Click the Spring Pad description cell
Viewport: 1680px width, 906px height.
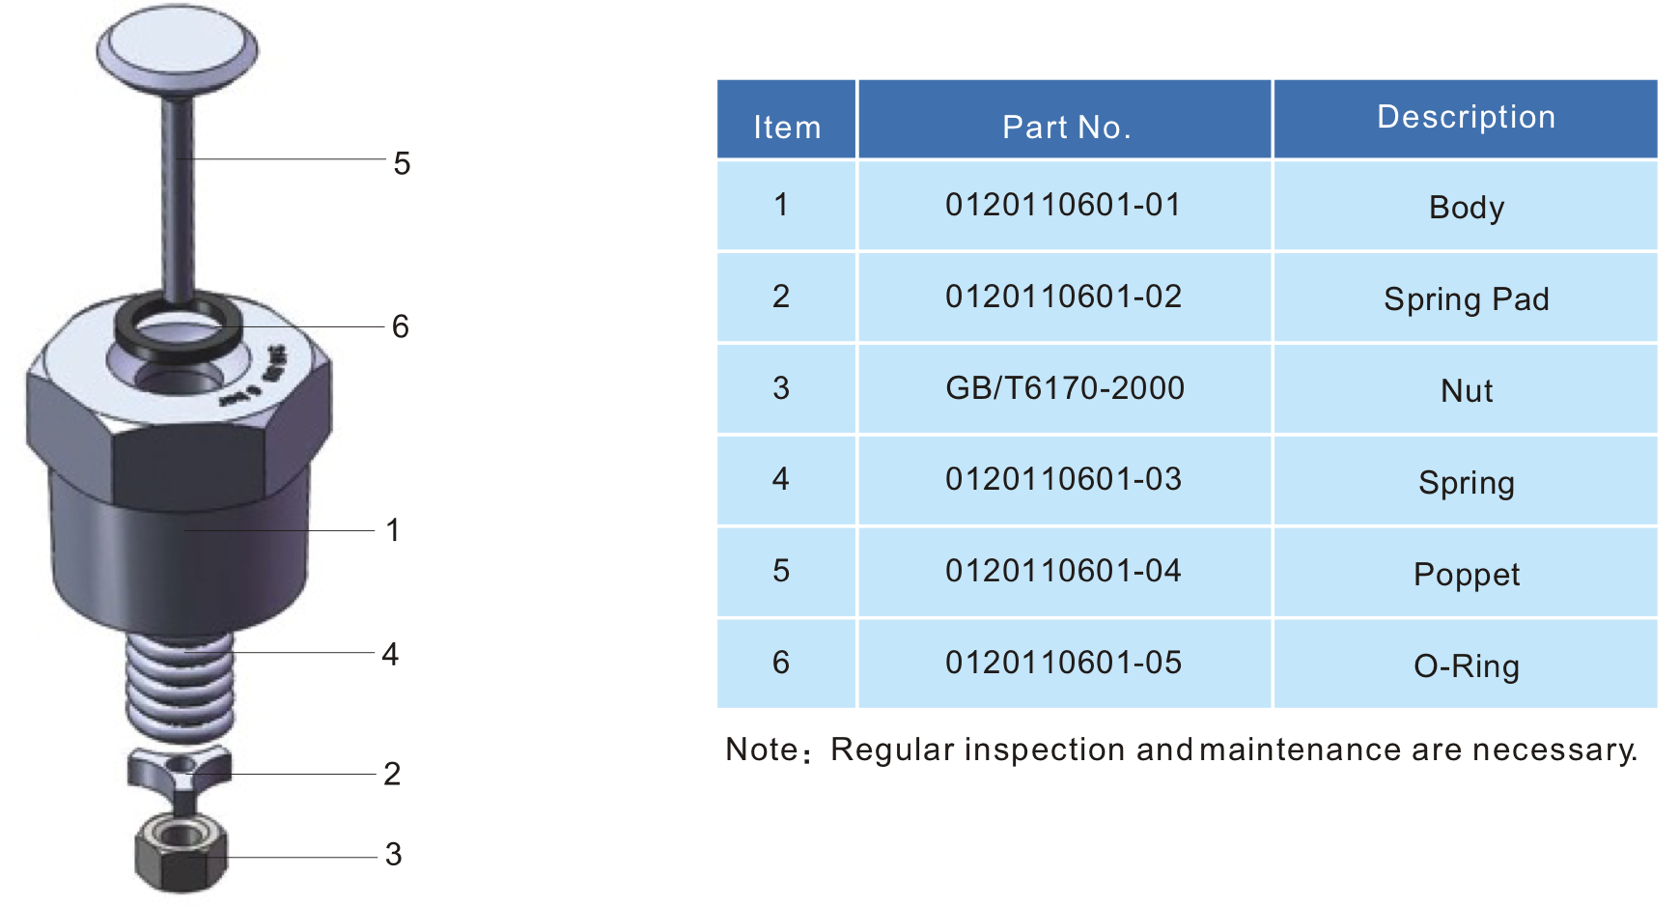coord(1466,299)
